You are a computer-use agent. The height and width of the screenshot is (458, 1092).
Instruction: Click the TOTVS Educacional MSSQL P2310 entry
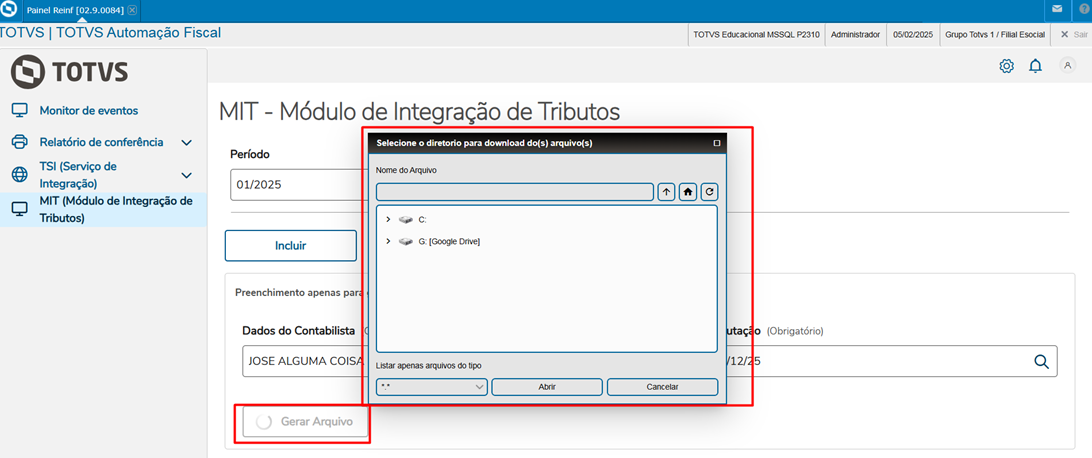(756, 34)
